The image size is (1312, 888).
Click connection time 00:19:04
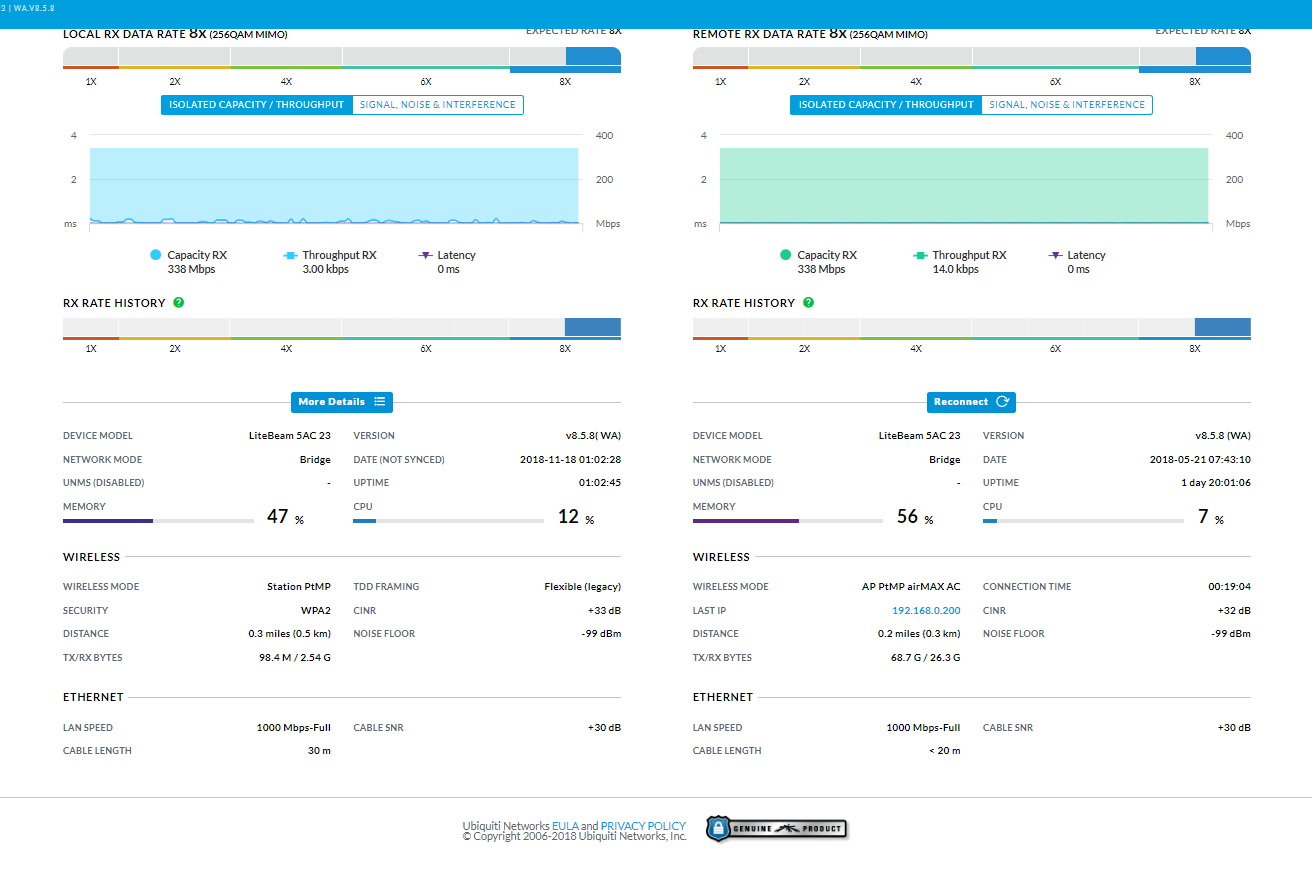pos(1229,587)
